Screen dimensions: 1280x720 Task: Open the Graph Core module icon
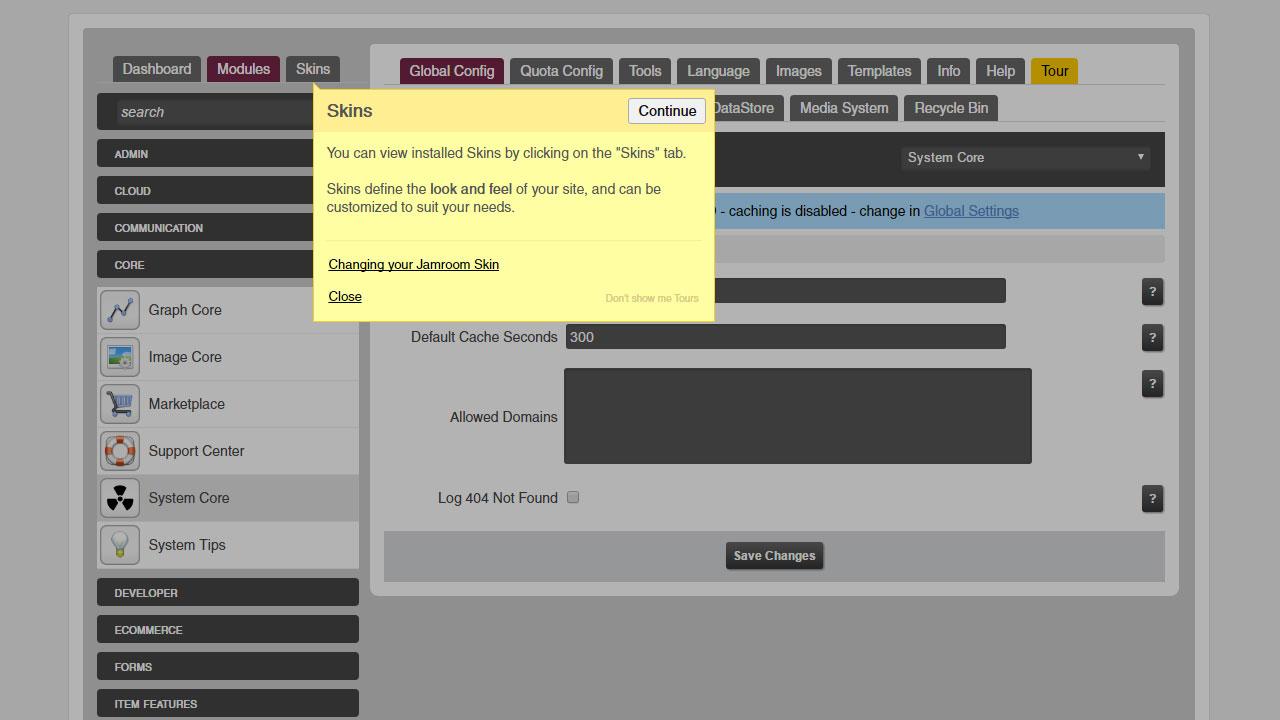click(120, 310)
